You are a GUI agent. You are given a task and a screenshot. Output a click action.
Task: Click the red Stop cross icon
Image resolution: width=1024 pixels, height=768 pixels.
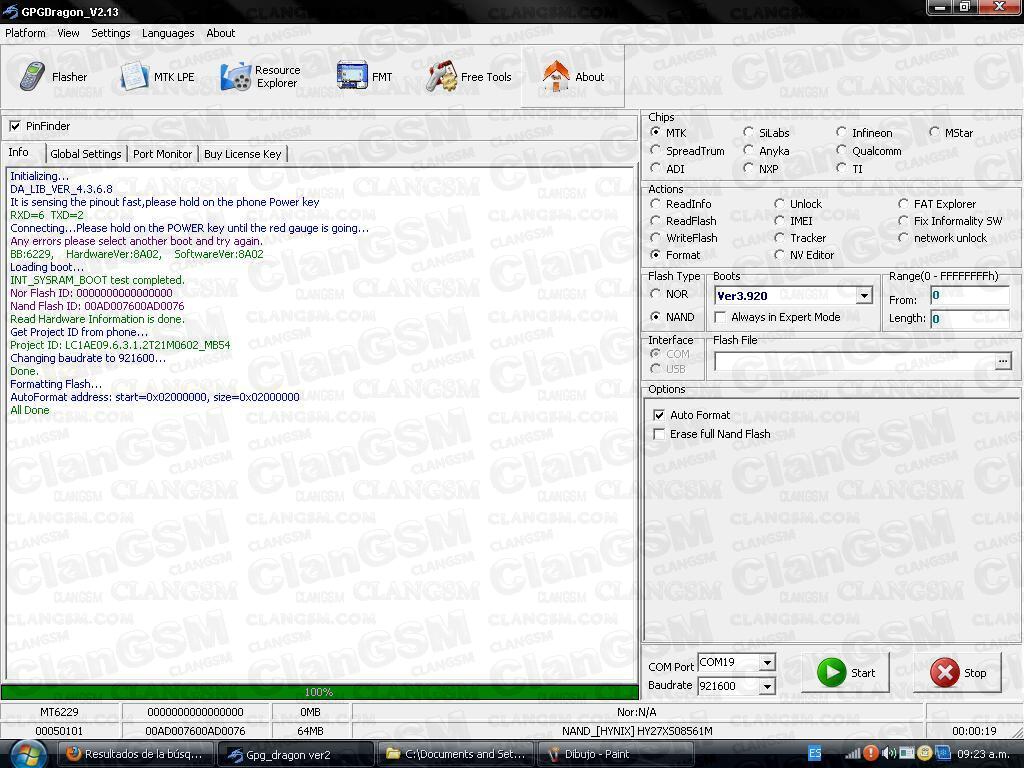tap(944, 673)
